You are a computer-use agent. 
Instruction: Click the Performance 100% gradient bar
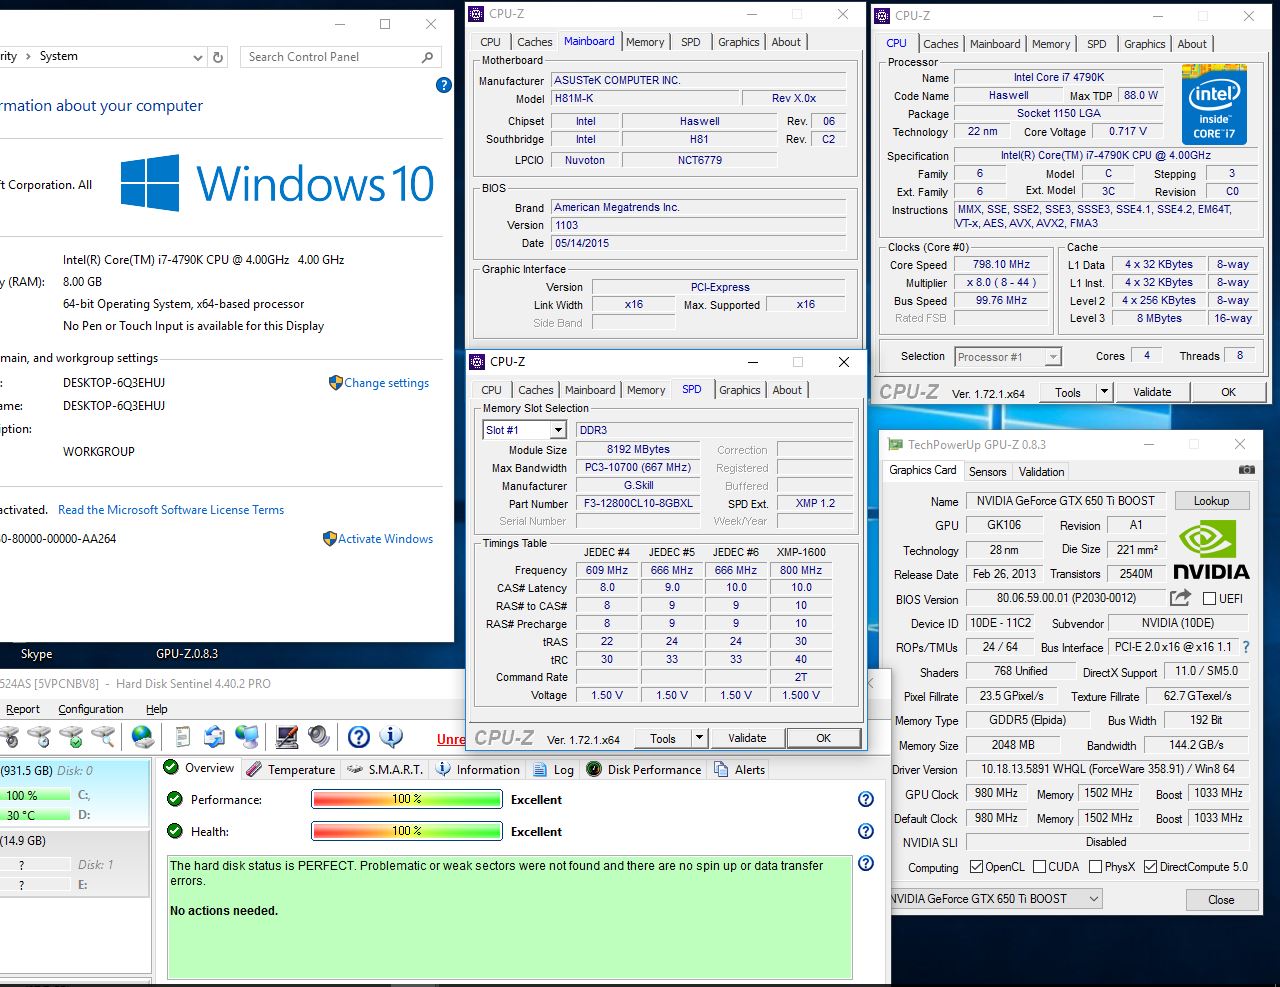[x=406, y=799]
